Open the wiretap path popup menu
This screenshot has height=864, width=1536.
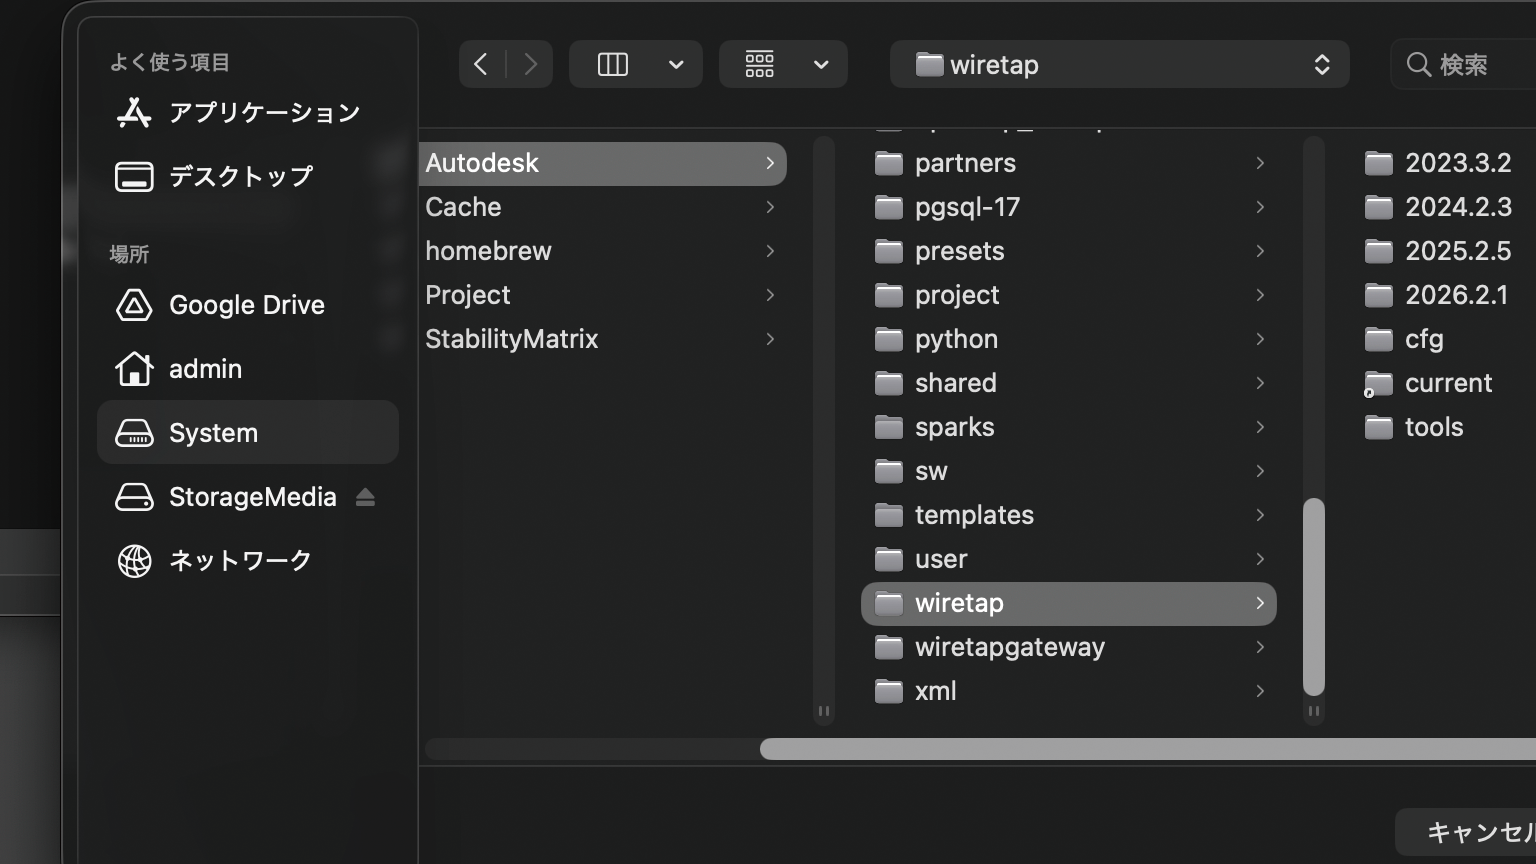[1119, 65]
